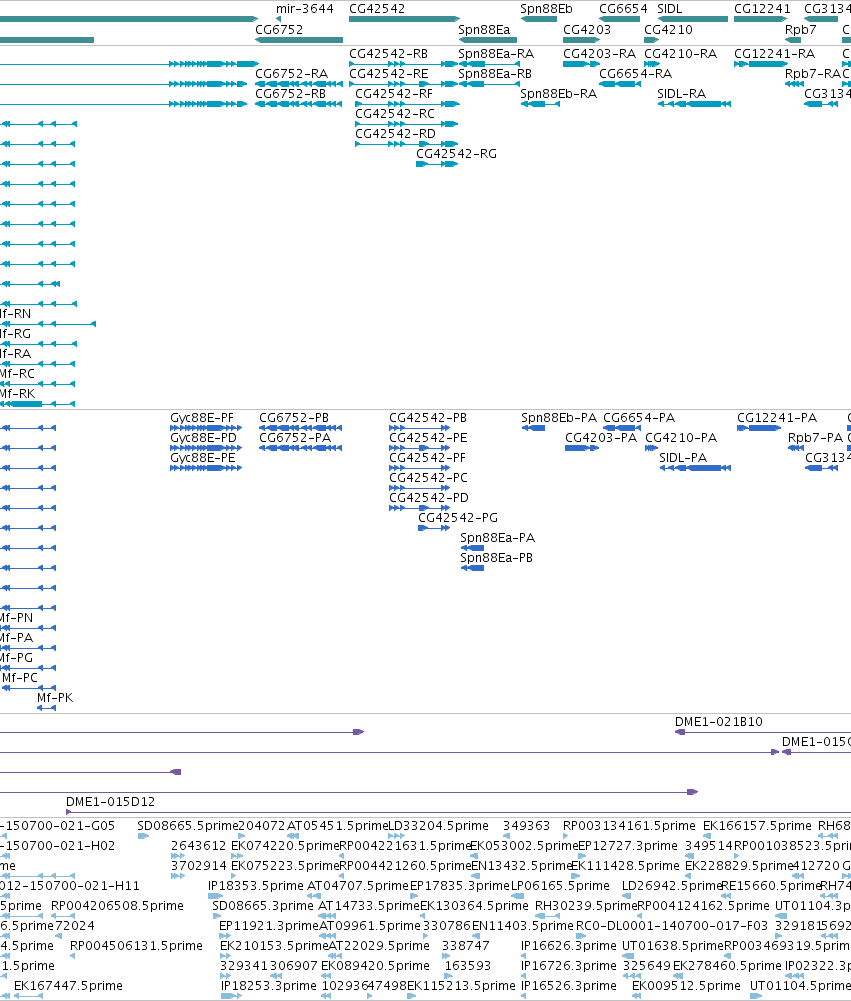Click the CG6752 gene label

pyautogui.click(x=279, y=29)
